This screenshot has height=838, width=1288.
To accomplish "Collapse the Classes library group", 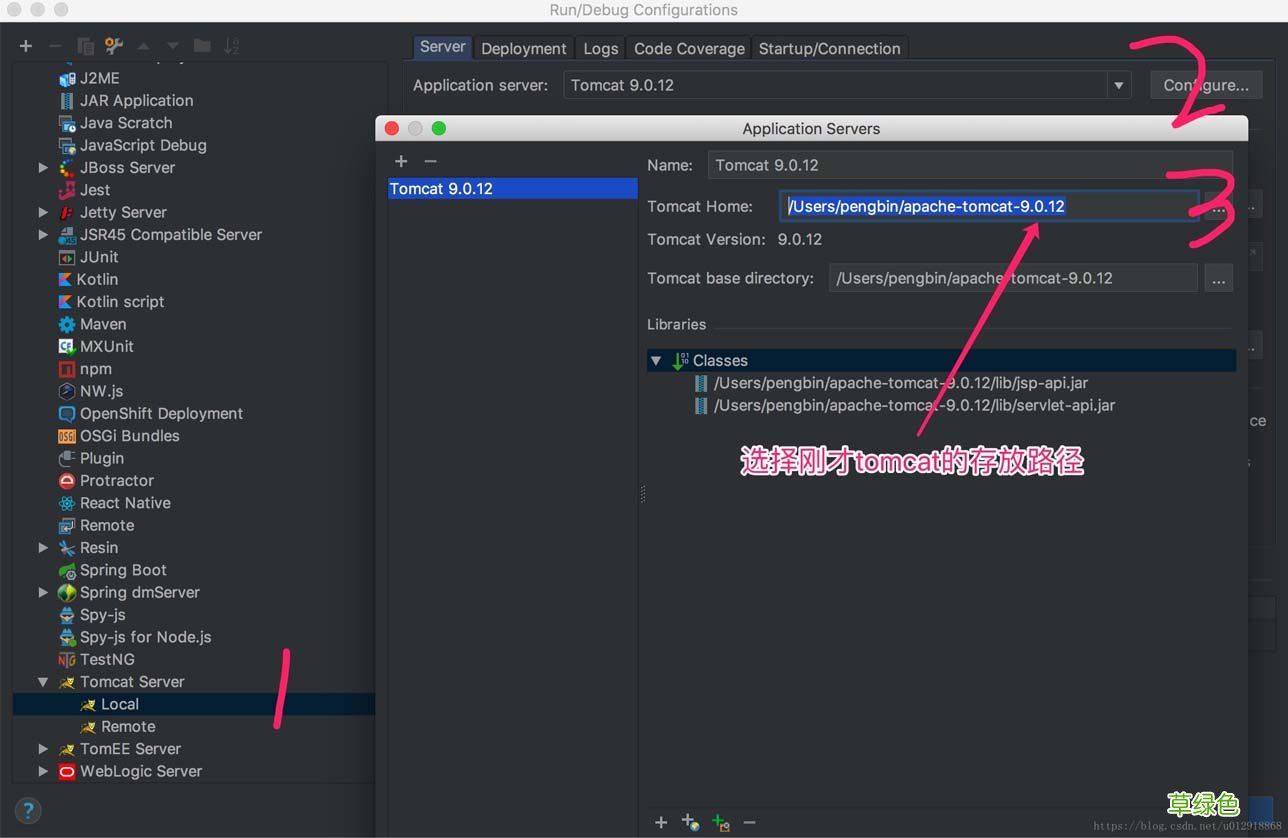I will click(x=656, y=360).
